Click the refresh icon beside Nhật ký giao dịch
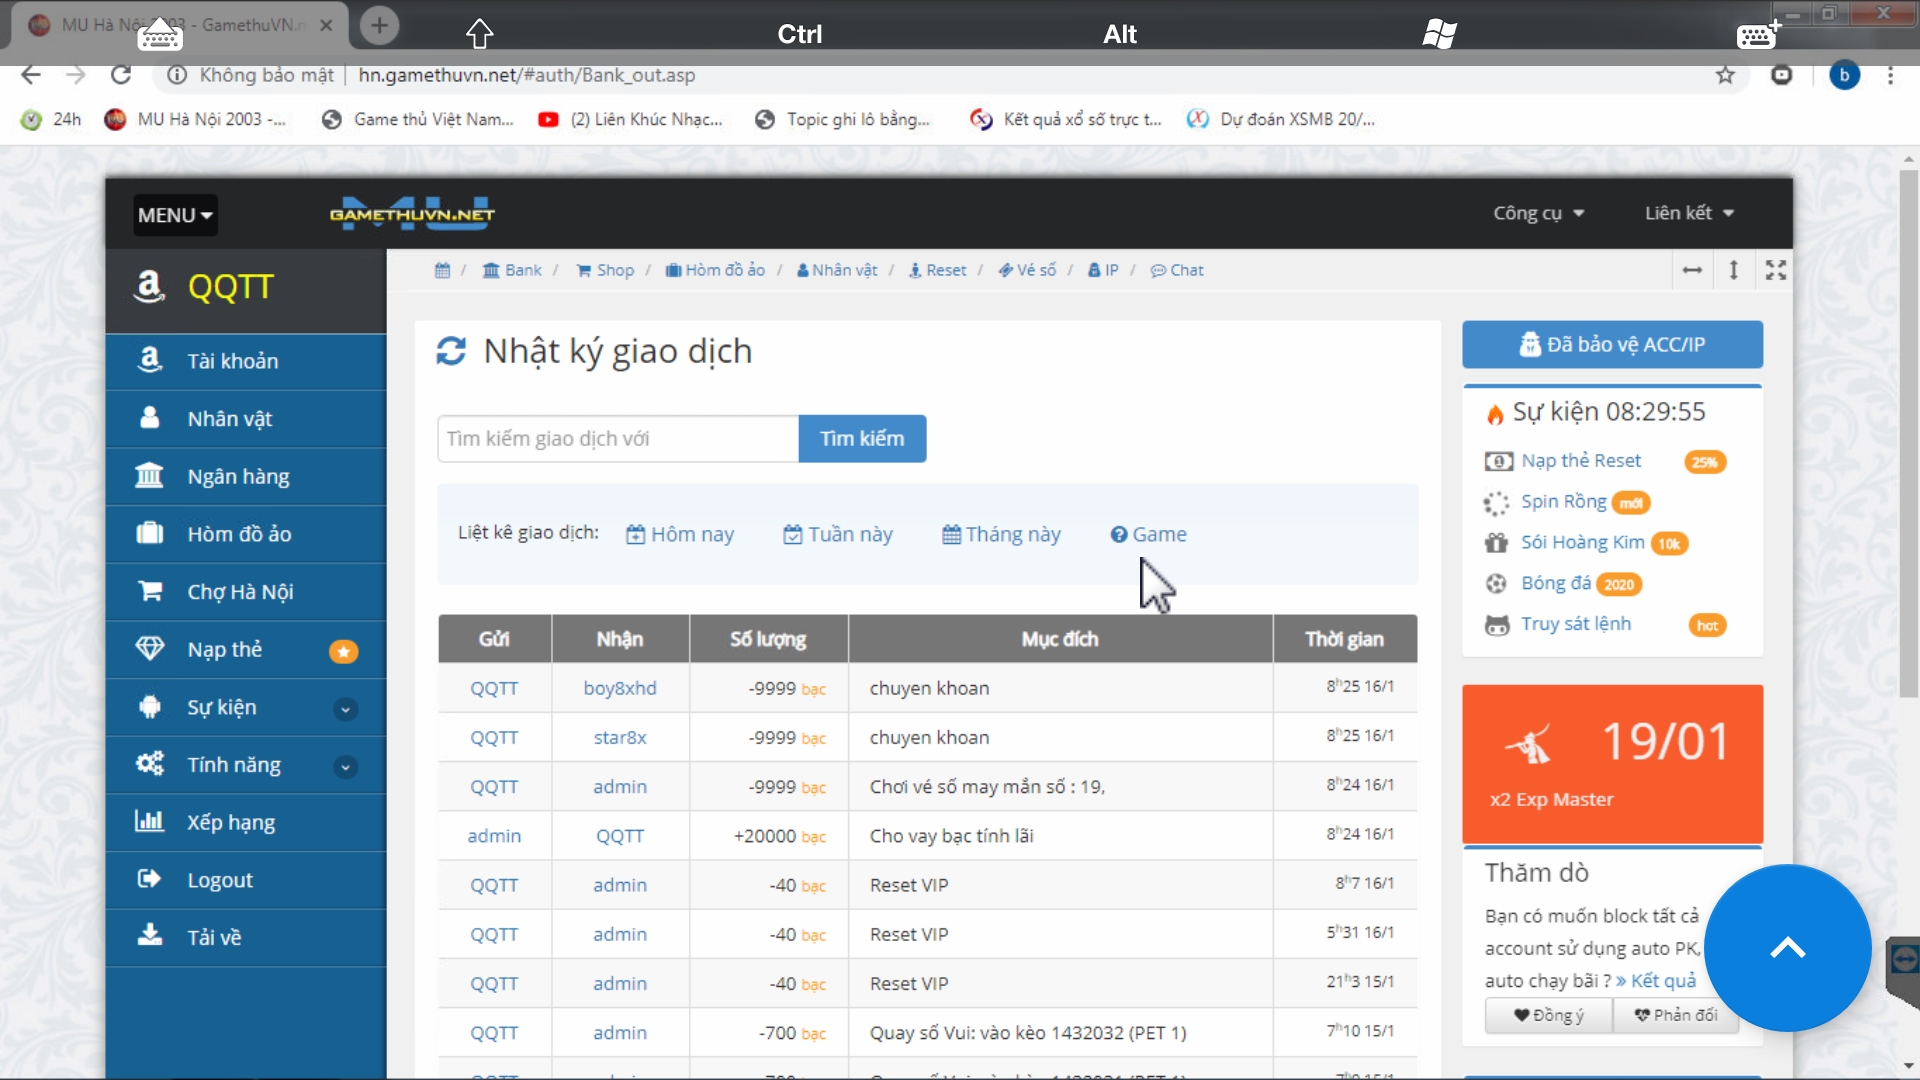 click(x=452, y=351)
